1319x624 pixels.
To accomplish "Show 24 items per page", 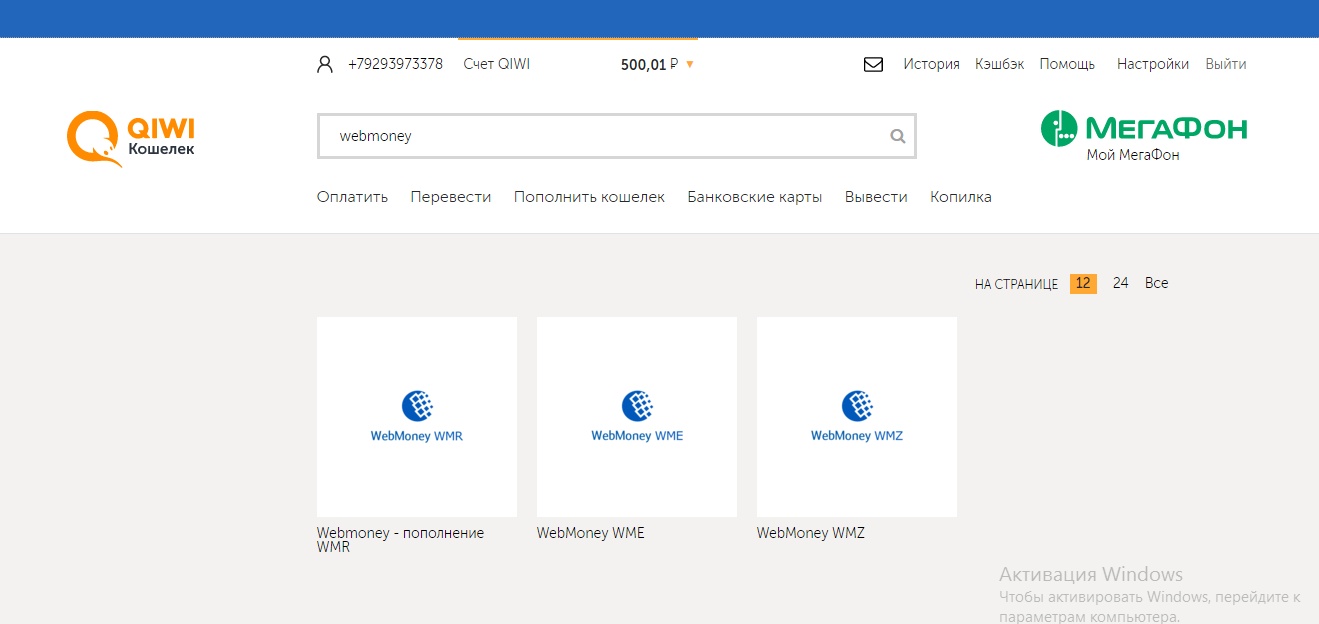I will tap(1120, 284).
